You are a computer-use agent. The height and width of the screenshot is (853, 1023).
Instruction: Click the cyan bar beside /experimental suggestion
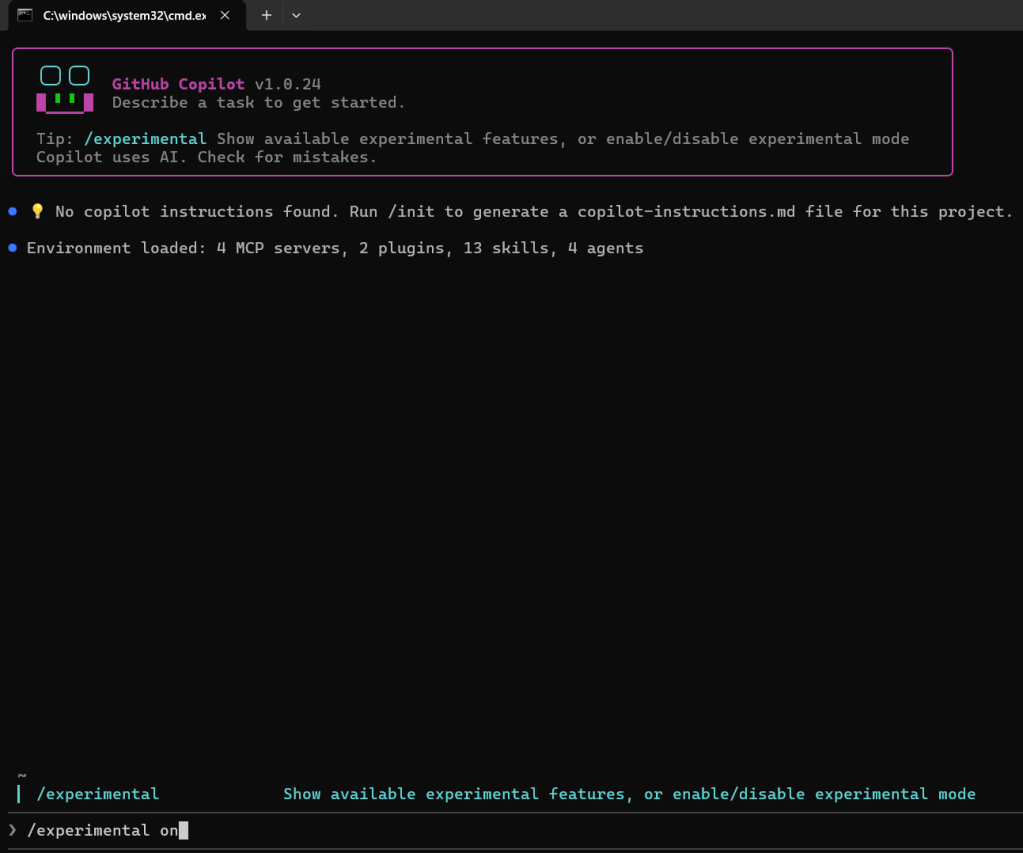coord(19,794)
